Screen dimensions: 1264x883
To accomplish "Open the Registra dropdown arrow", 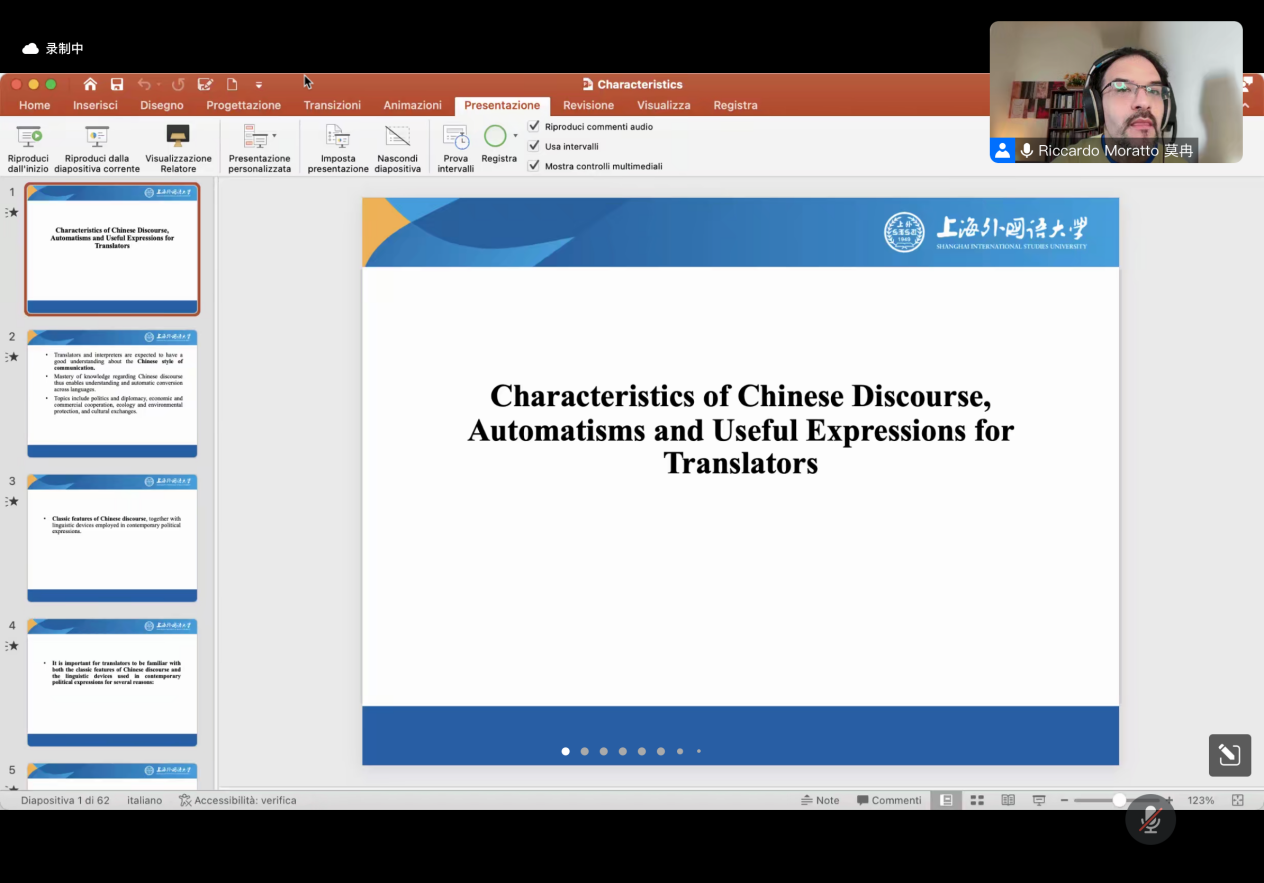I will (516, 135).
